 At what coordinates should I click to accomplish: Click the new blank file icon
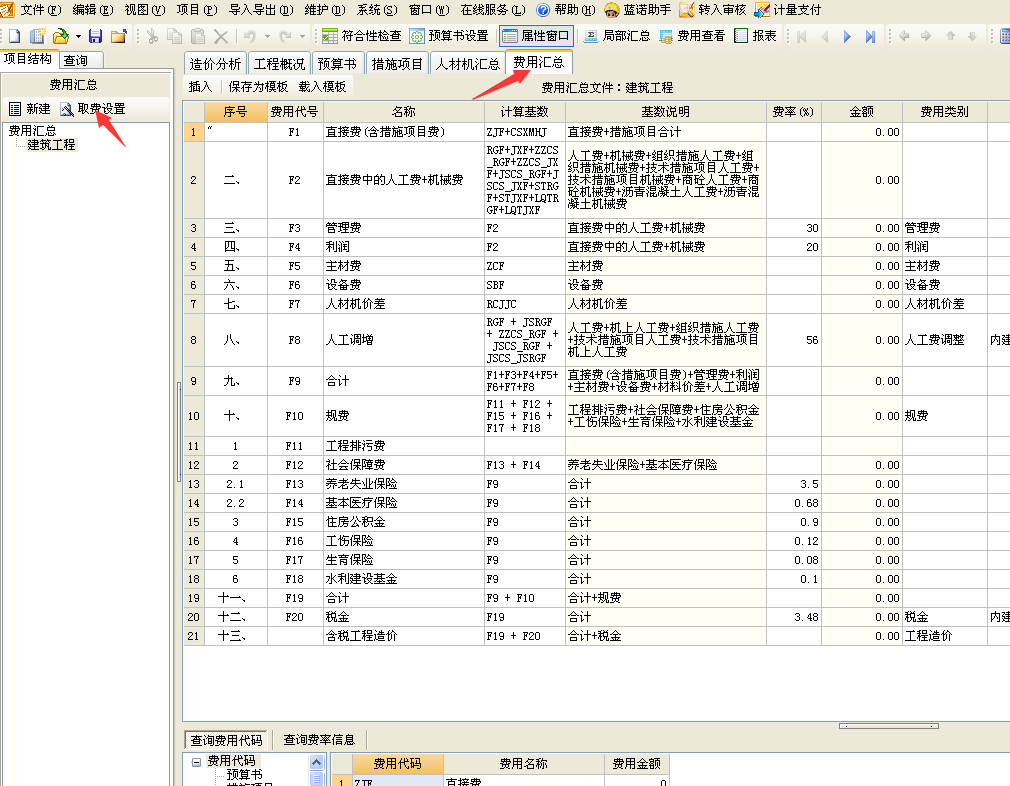point(14,36)
